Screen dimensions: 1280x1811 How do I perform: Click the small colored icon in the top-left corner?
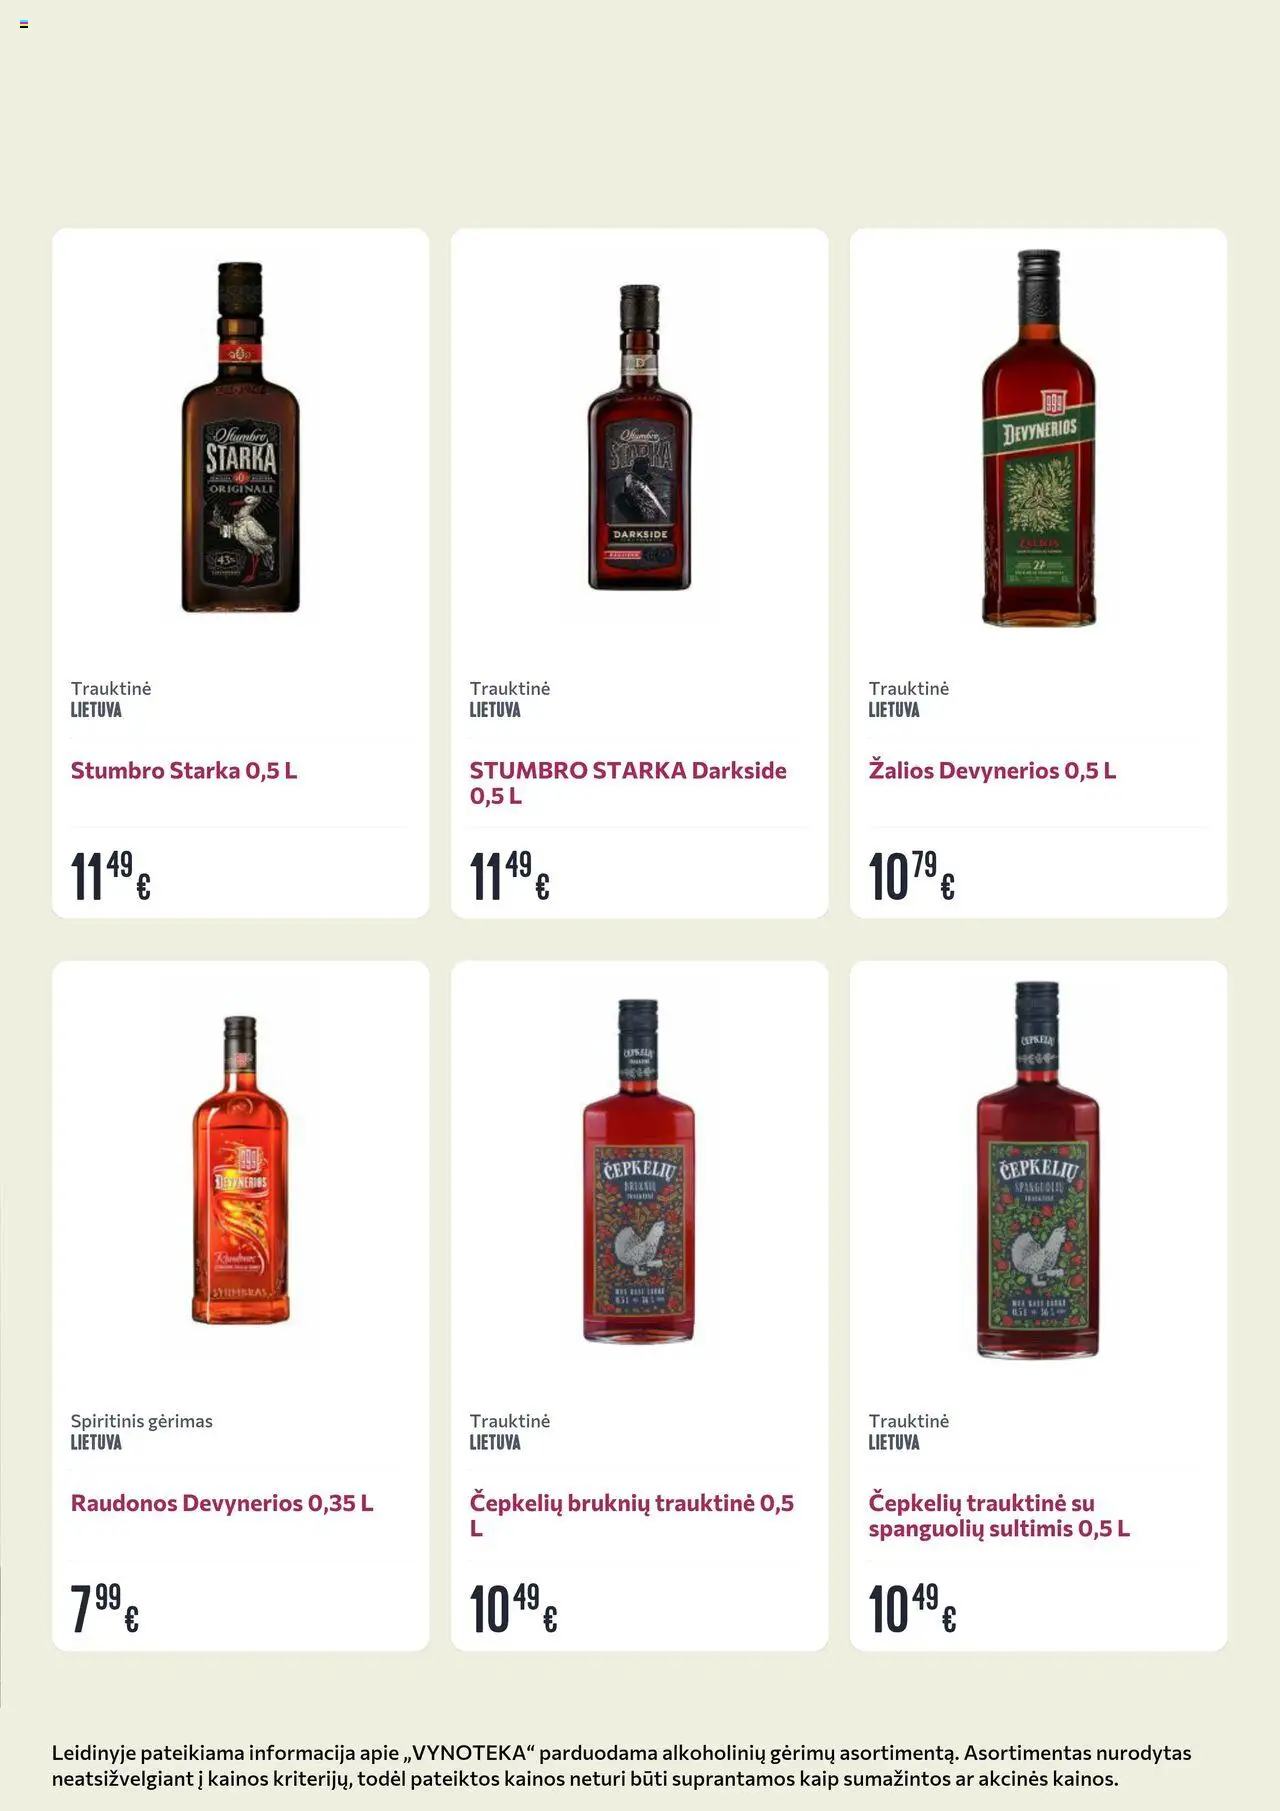coord(24,24)
